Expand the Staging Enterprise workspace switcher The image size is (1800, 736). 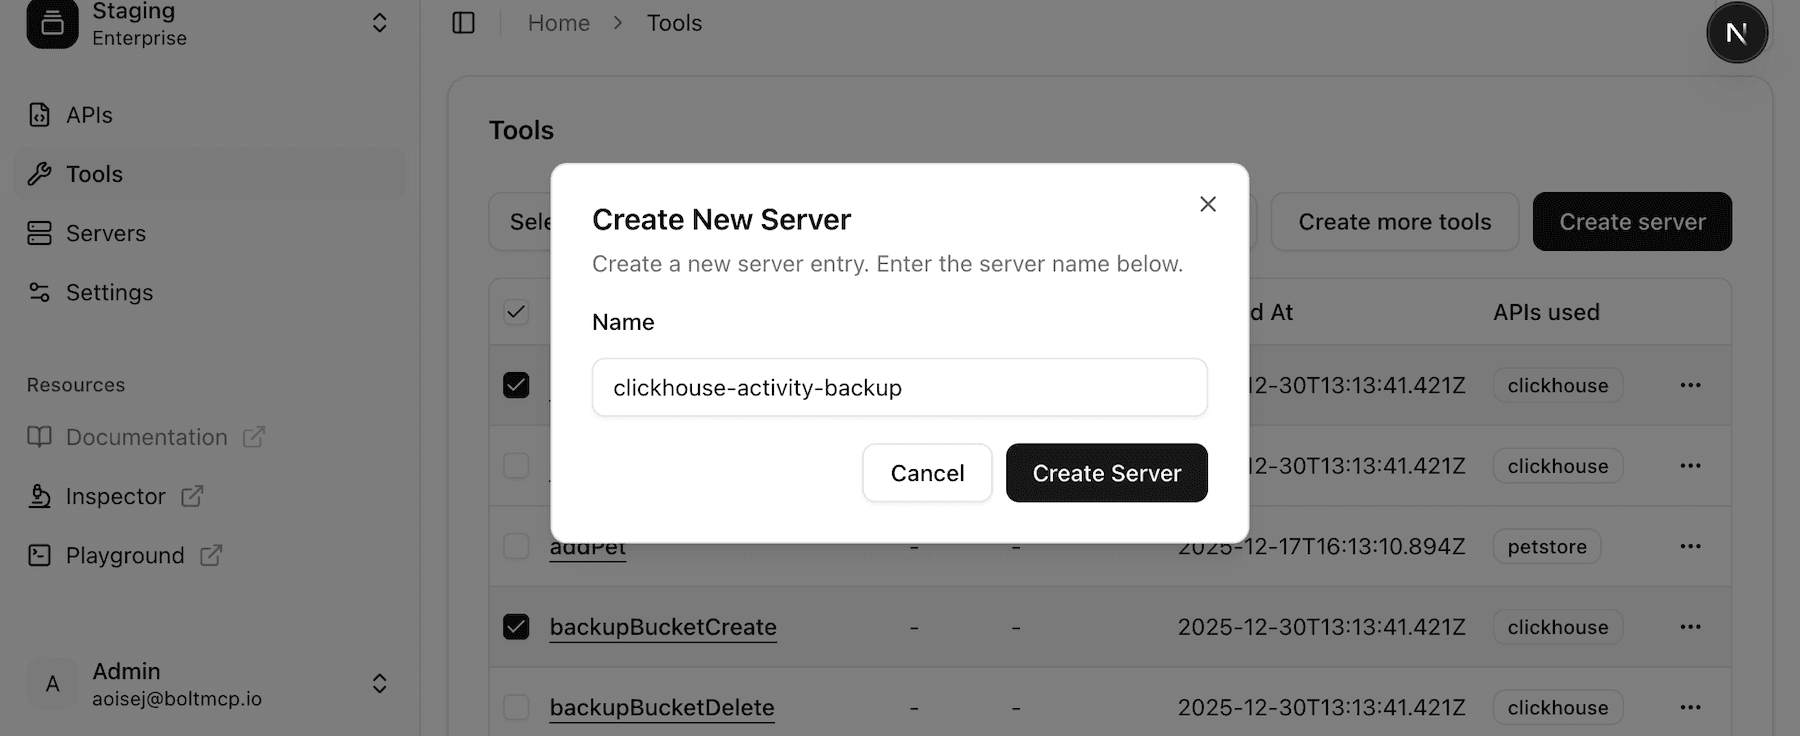(379, 23)
